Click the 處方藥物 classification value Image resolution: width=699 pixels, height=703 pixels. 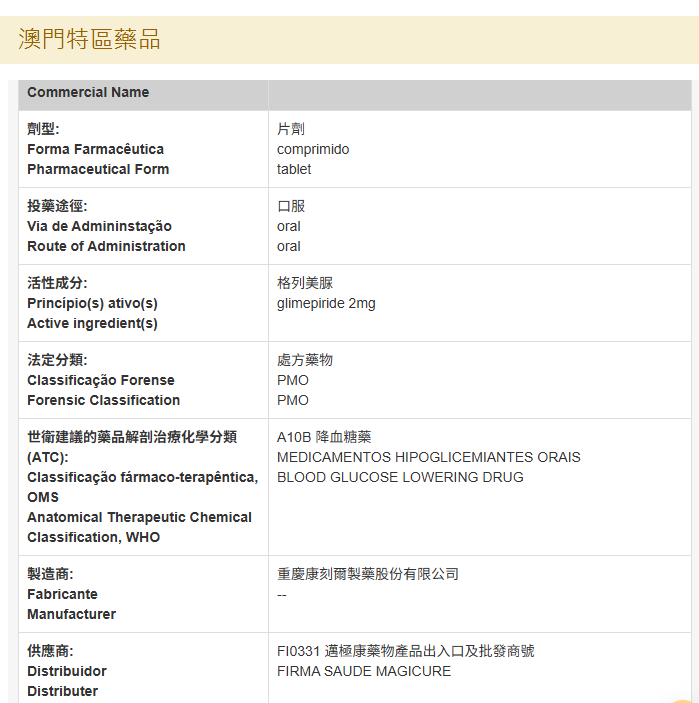pos(305,360)
